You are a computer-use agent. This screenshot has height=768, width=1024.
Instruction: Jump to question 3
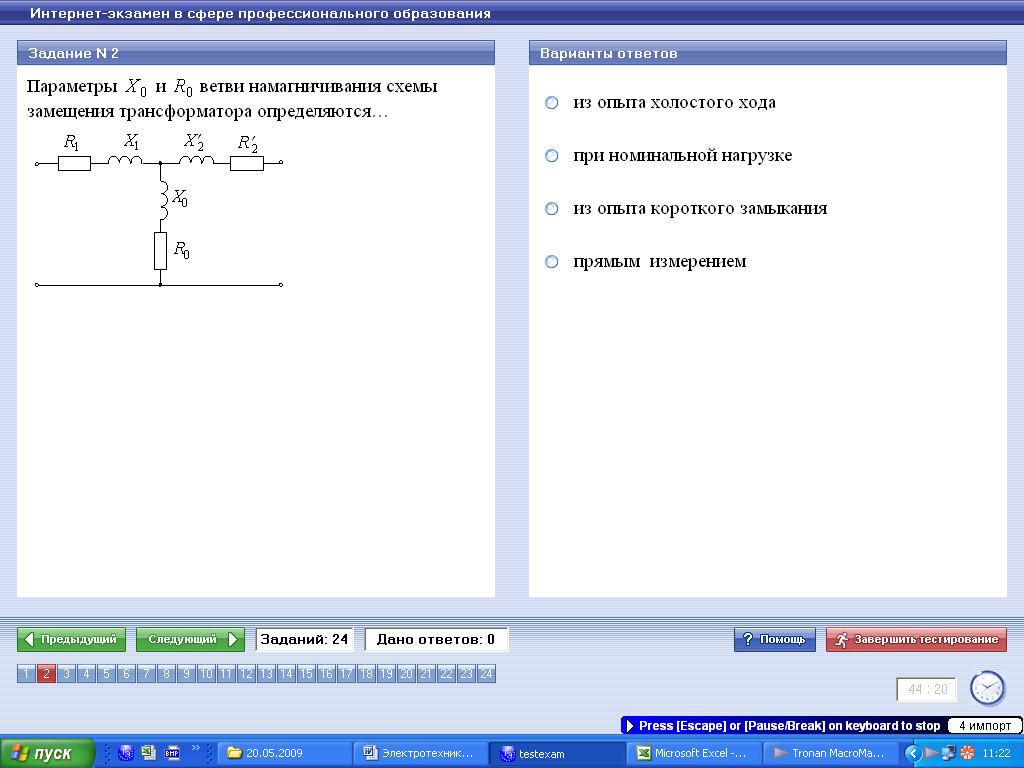[66, 673]
